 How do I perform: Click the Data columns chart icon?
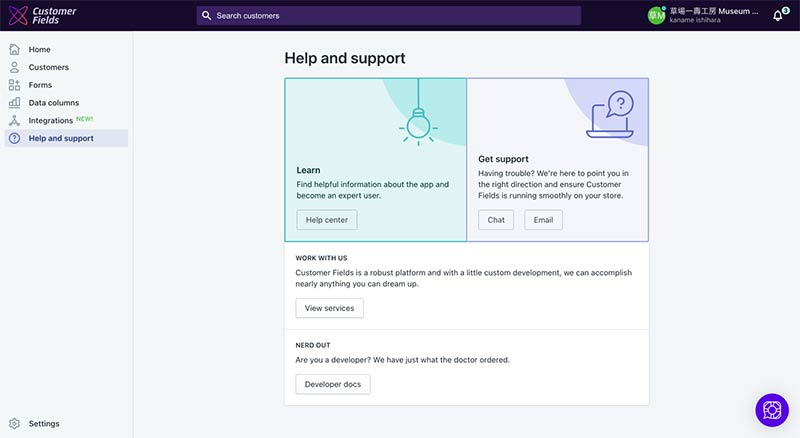(x=14, y=103)
